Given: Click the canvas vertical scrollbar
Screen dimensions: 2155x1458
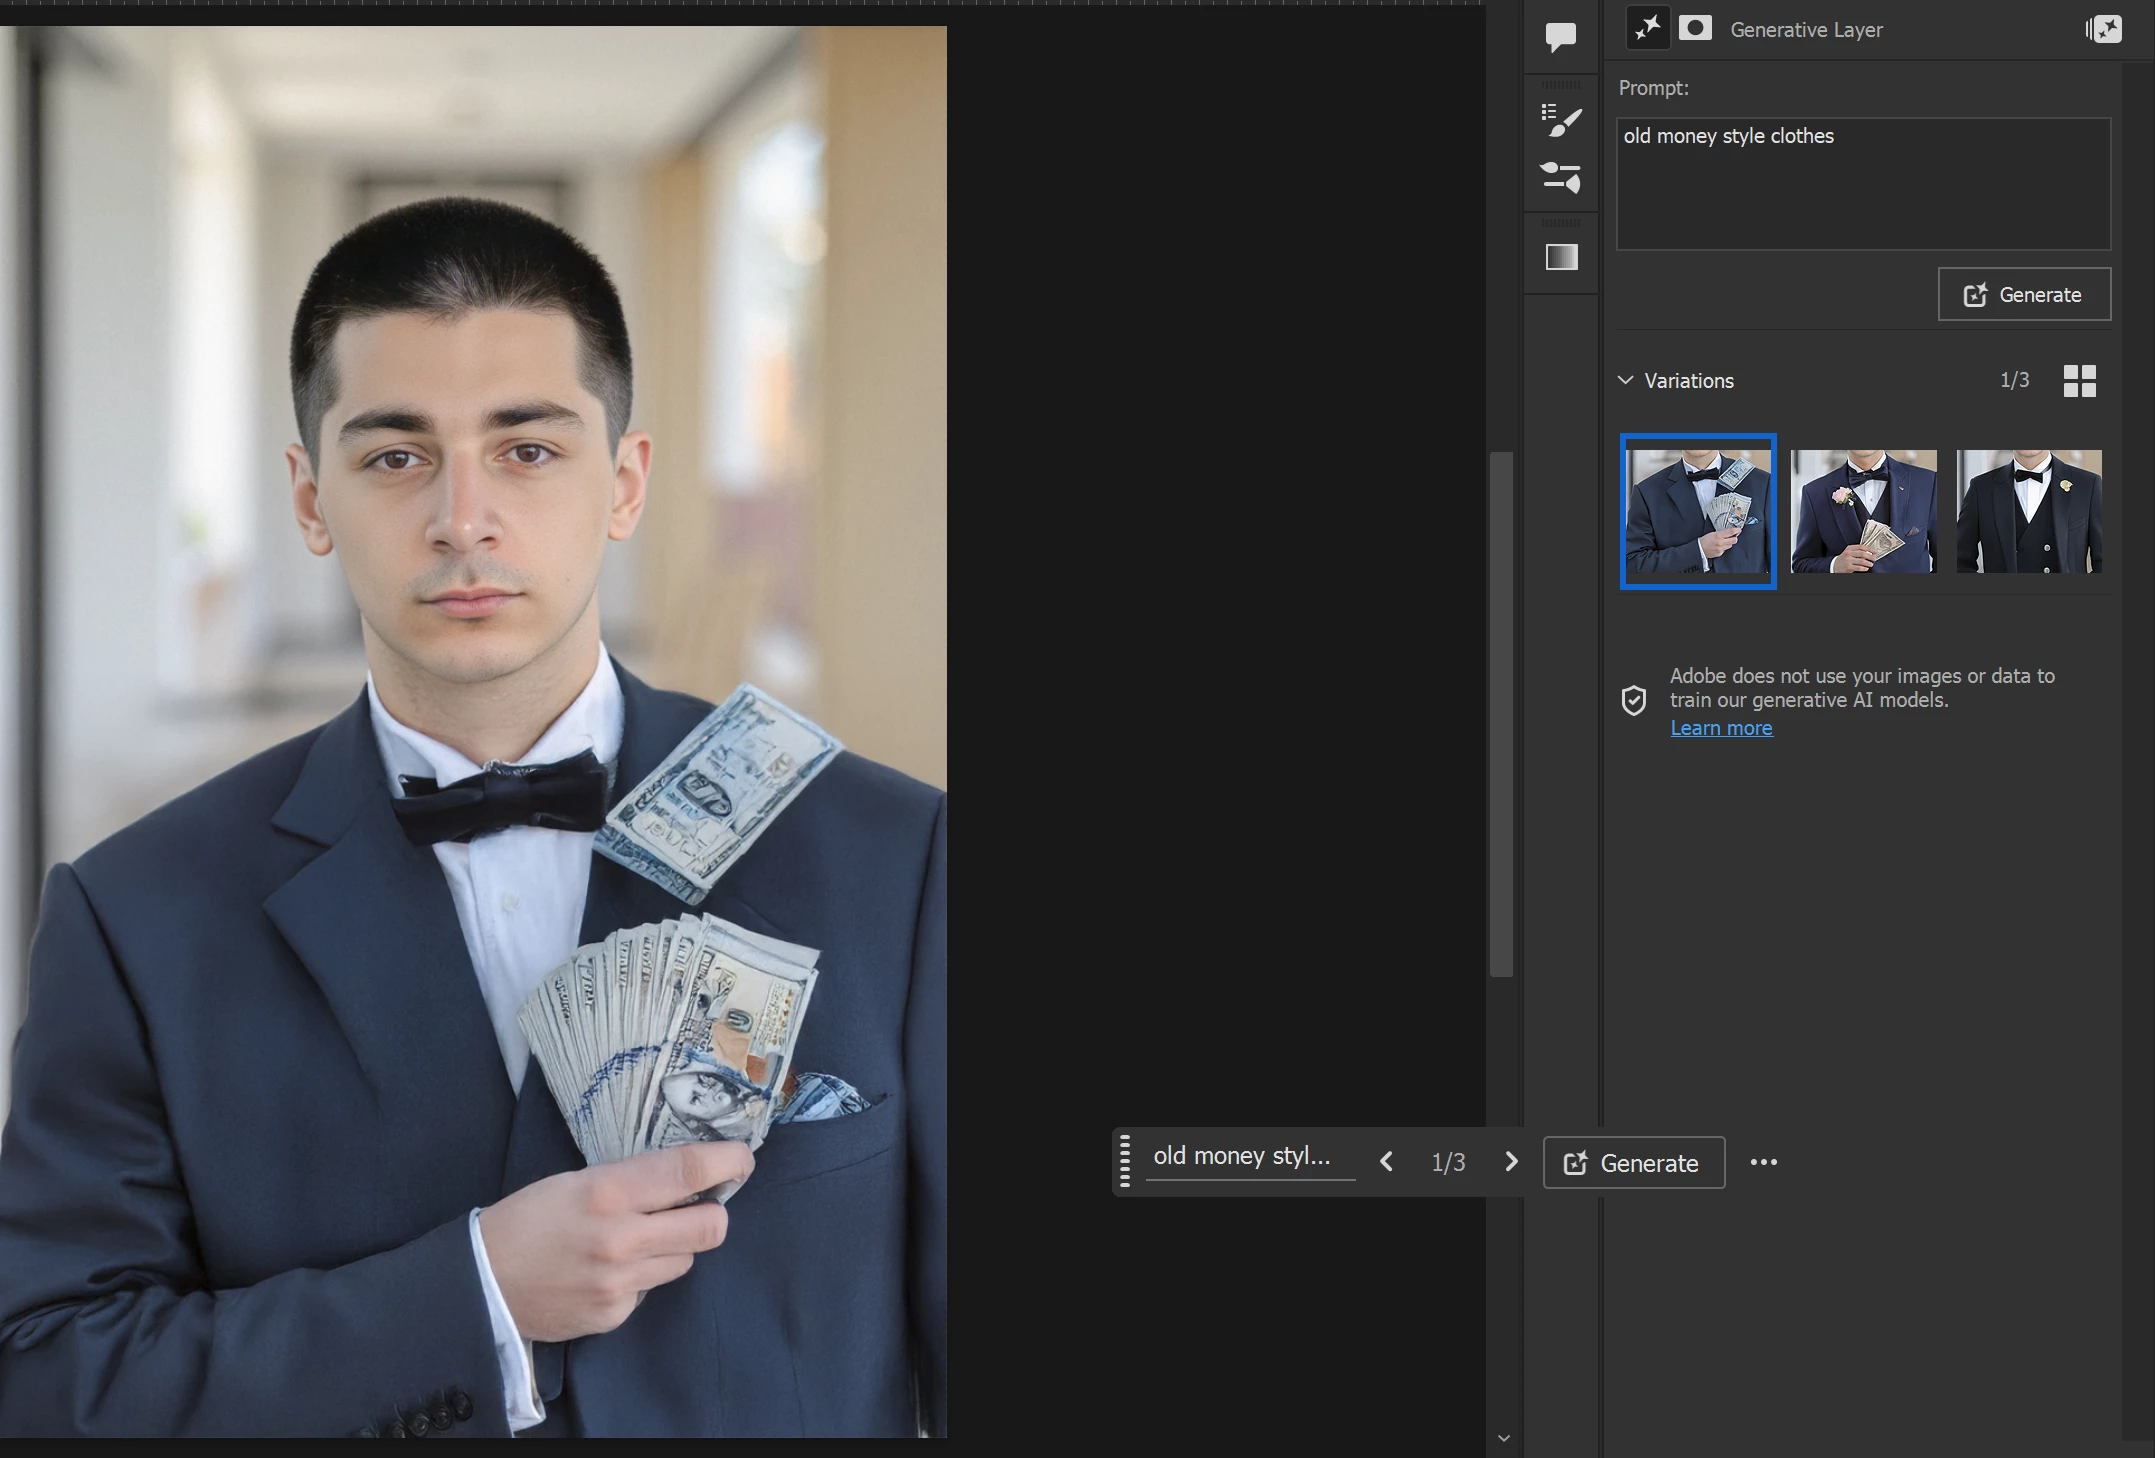Looking at the screenshot, I should (x=1500, y=714).
